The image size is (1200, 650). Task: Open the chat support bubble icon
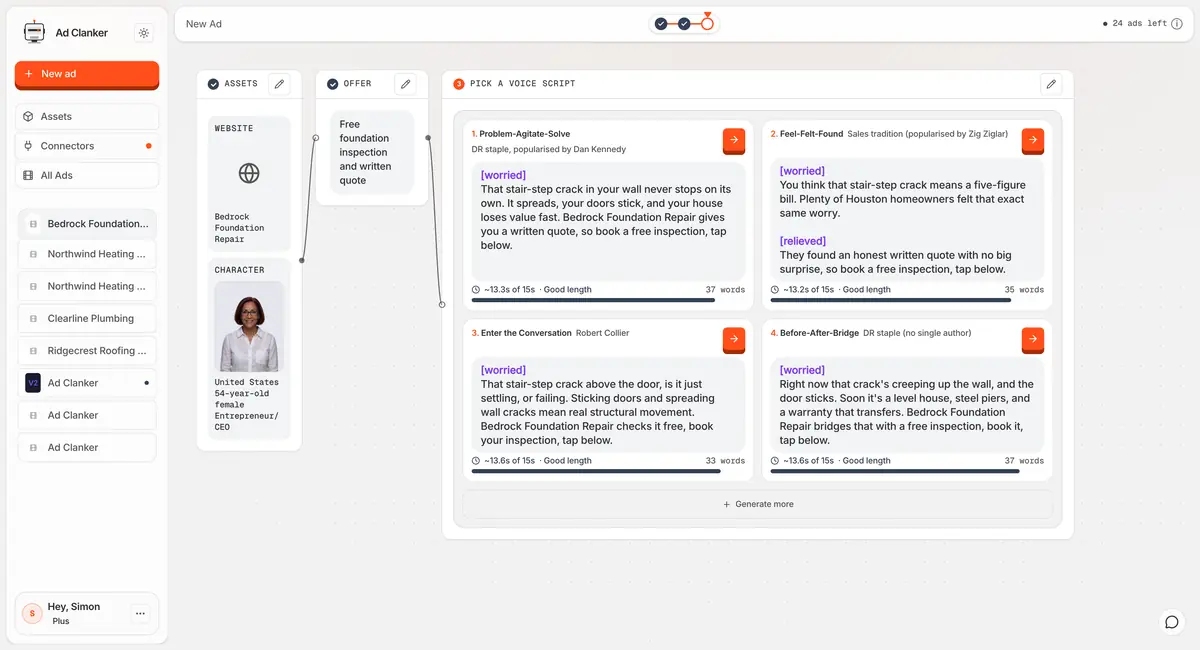(x=1172, y=622)
